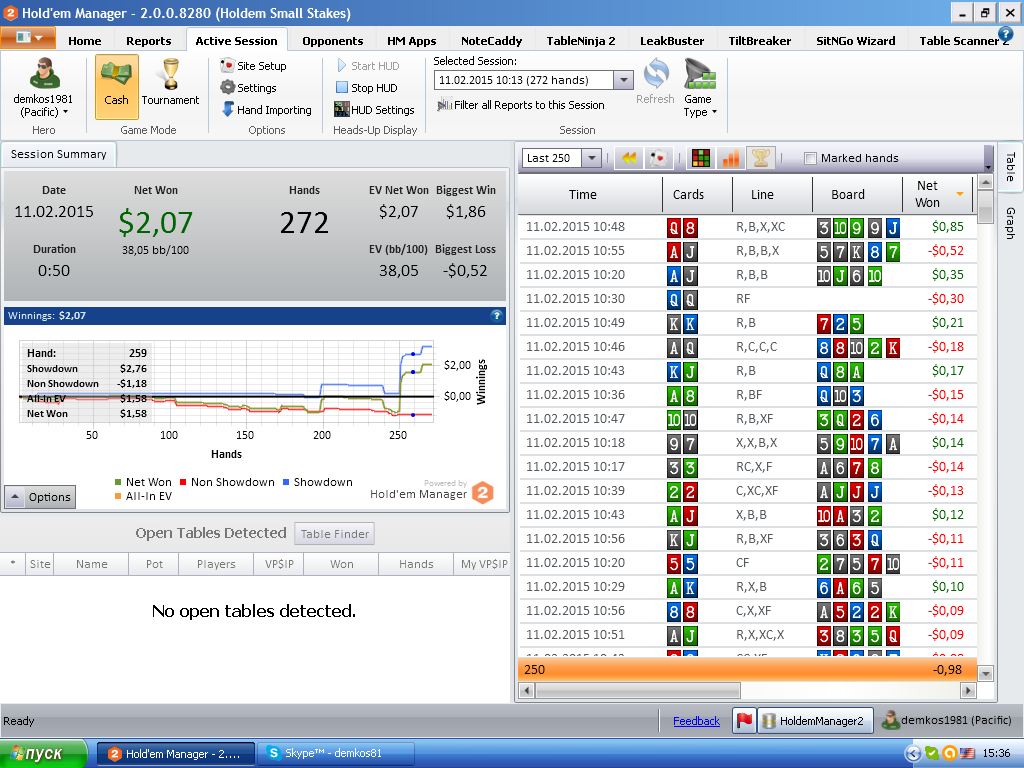Select Tournament game mode
Image resolution: width=1024 pixels, height=768 pixels.
point(170,82)
